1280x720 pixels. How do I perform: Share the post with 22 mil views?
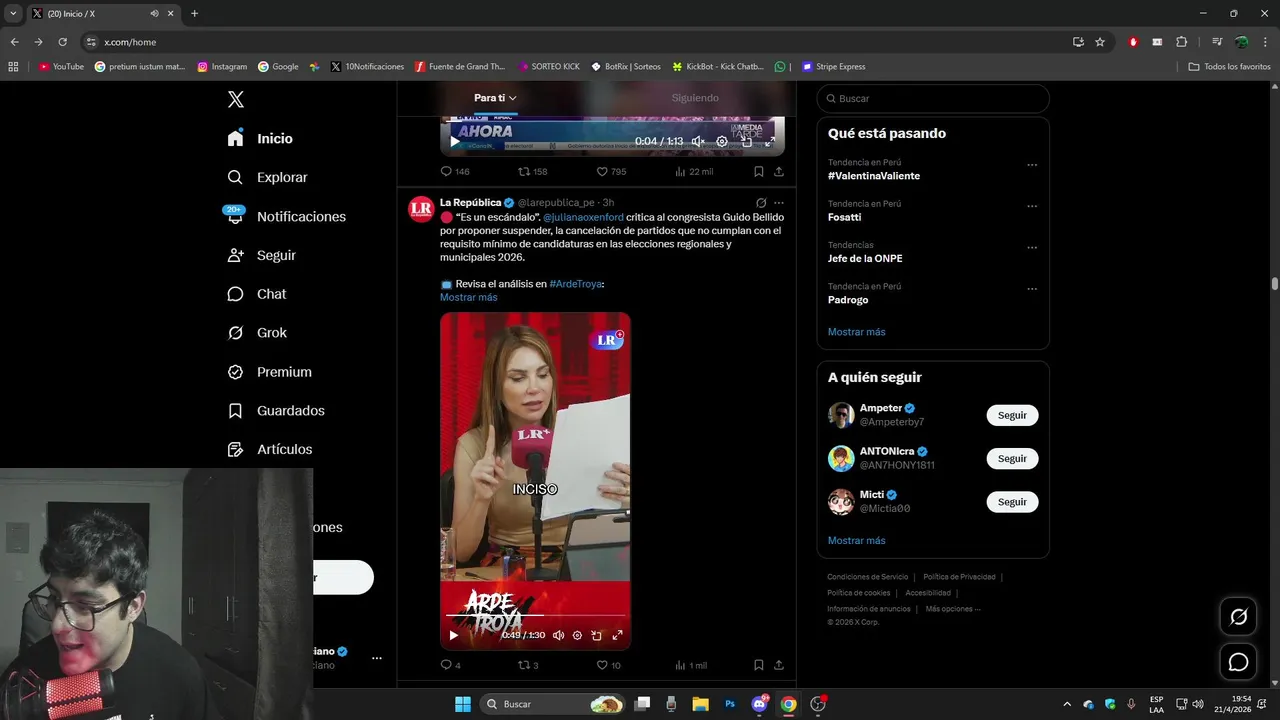pyautogui.click(x=779, y=171)
